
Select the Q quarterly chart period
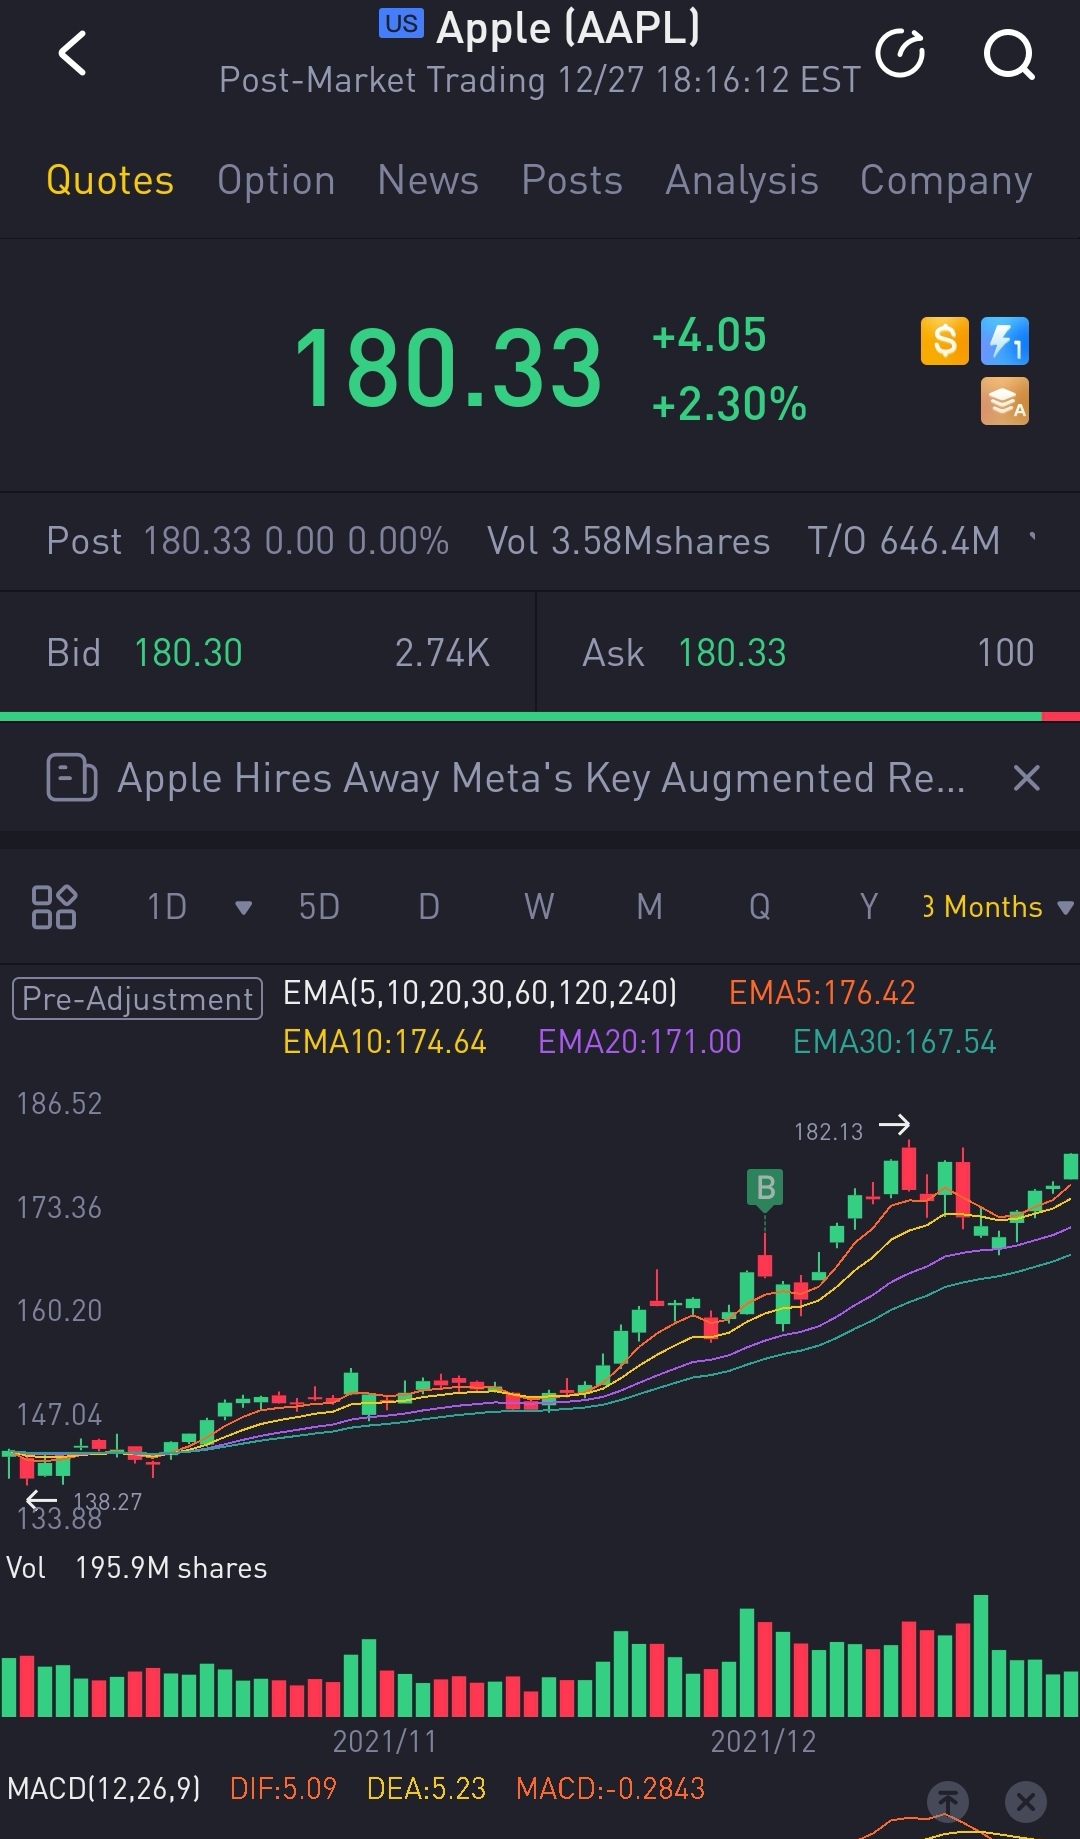pos(760,907)
